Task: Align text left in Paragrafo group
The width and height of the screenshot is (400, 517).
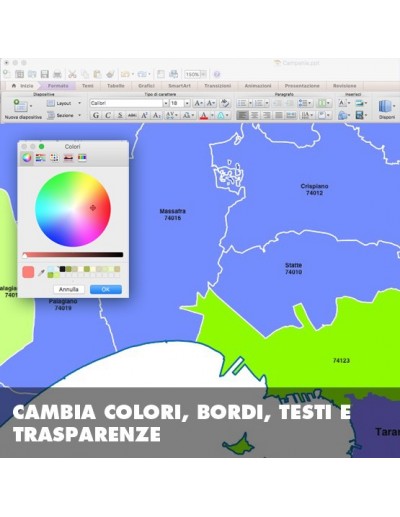Action: (242, 115)
